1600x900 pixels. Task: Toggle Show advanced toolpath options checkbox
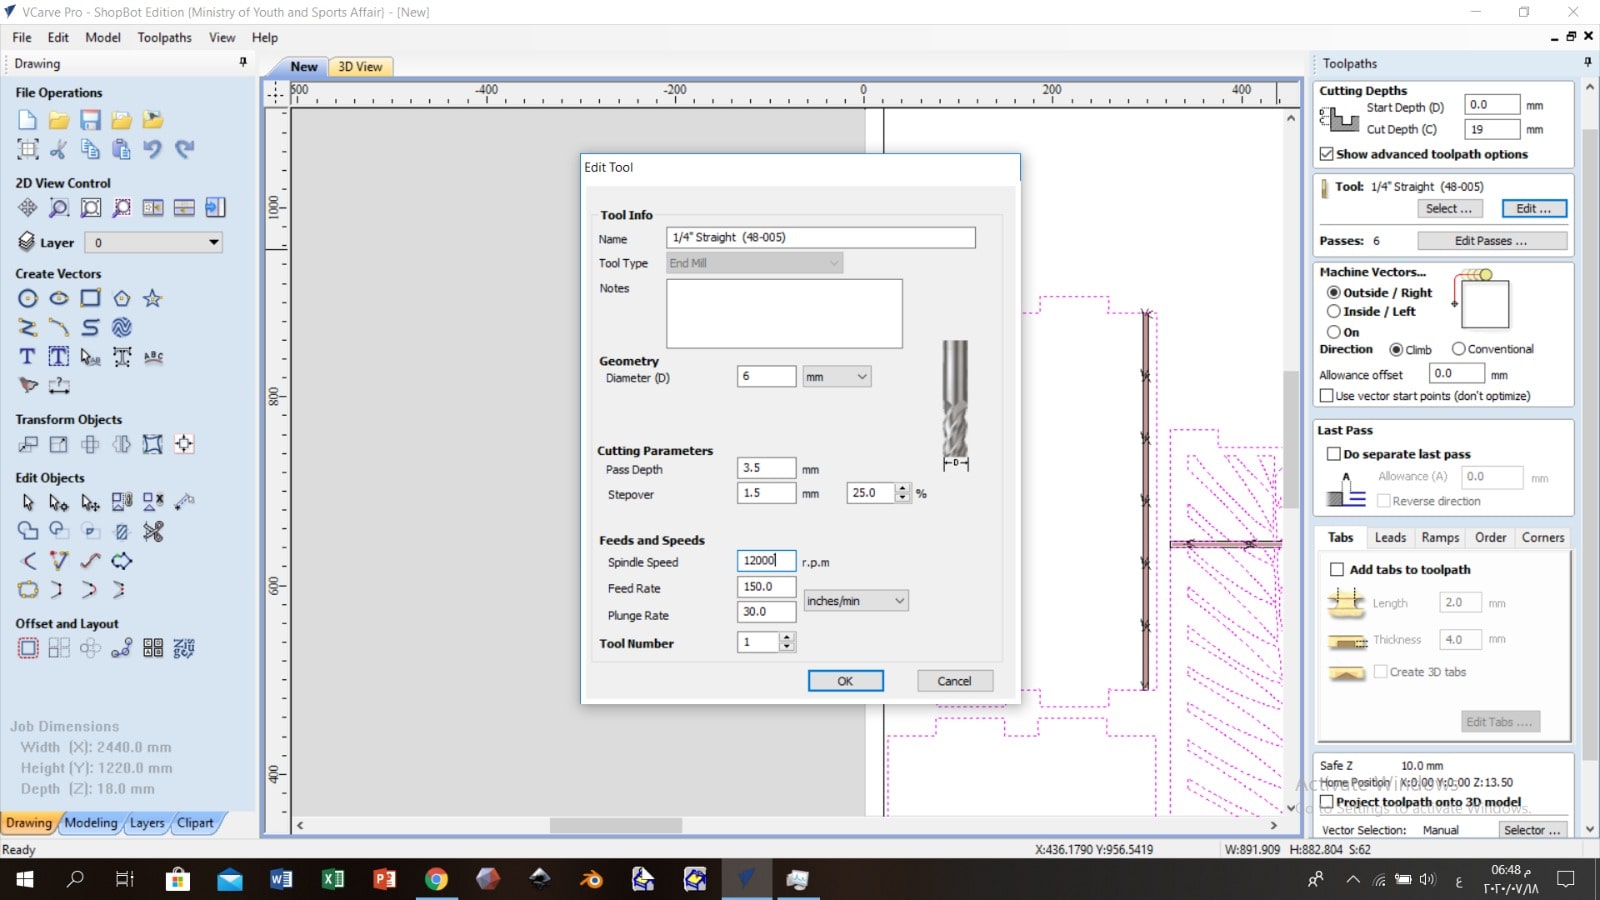point(1327,154)
